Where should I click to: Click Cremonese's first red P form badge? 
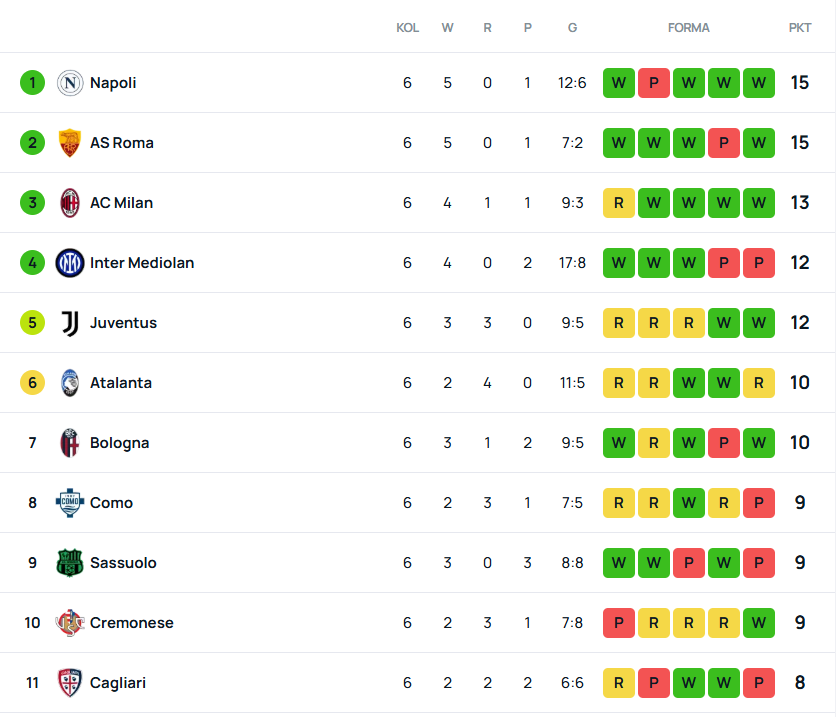tap(619, 623)
